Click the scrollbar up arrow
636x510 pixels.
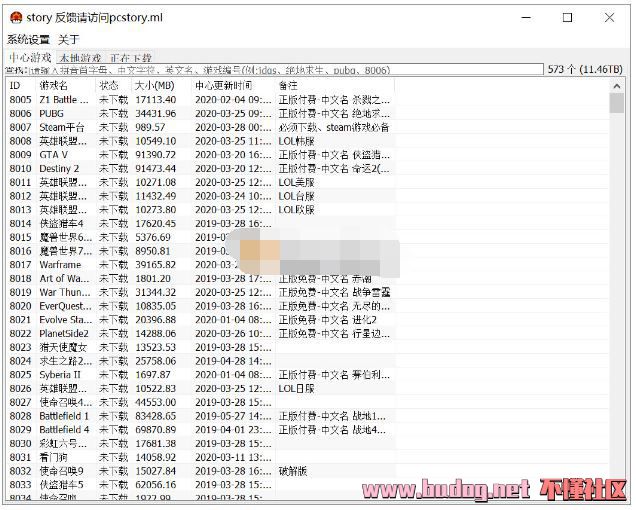tap(617, 86)
